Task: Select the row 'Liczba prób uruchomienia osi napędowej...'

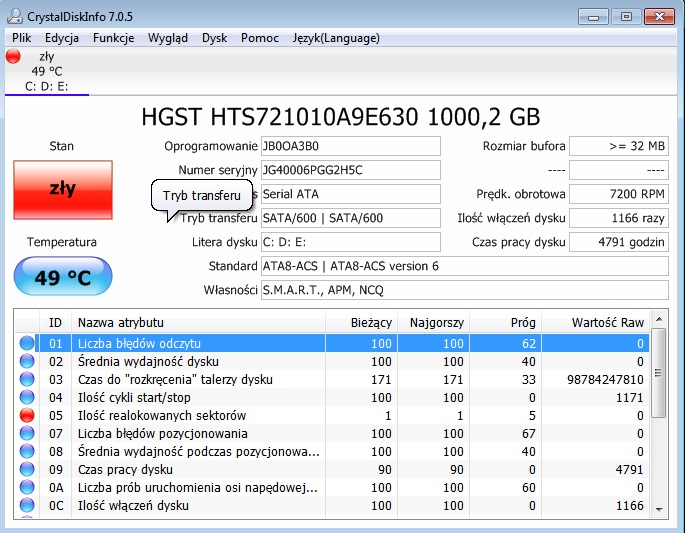Action: (x=332, y=487)
